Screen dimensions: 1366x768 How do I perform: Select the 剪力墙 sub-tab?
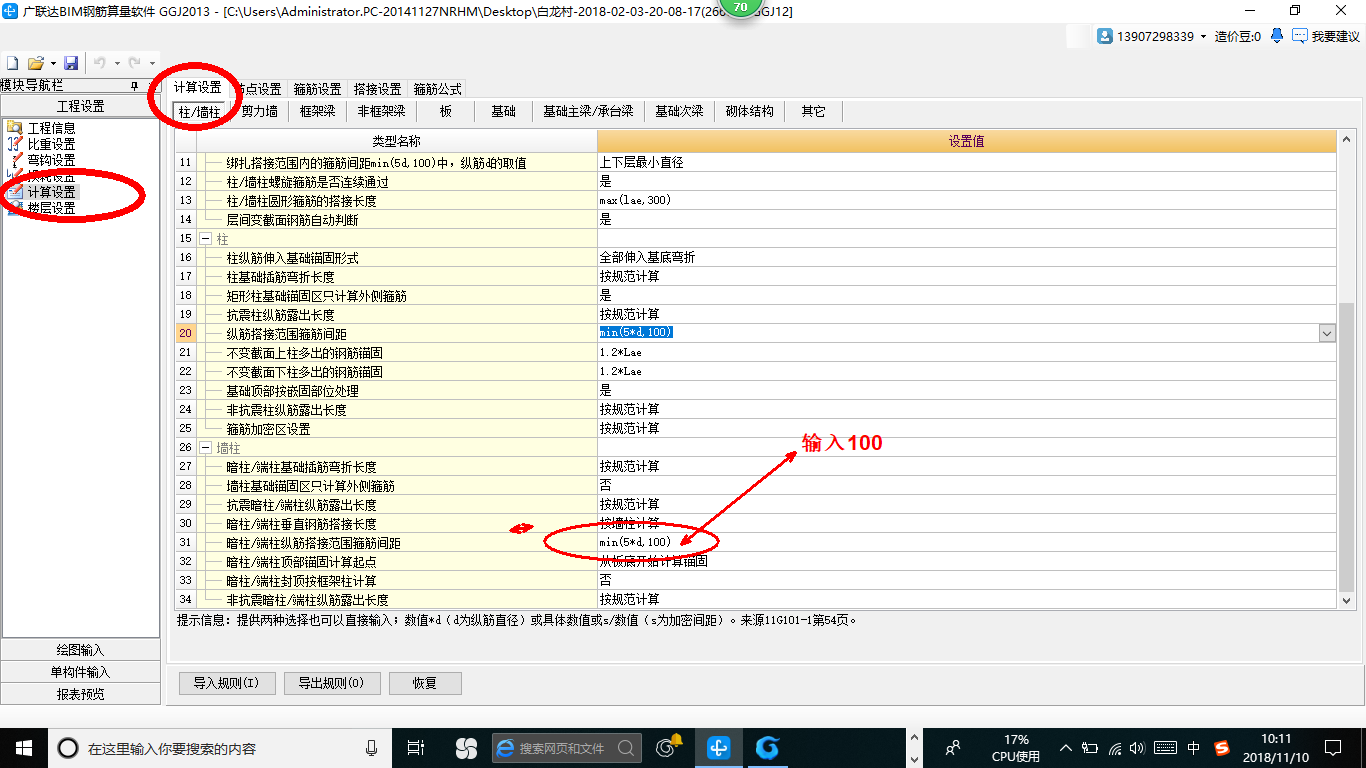259,111
